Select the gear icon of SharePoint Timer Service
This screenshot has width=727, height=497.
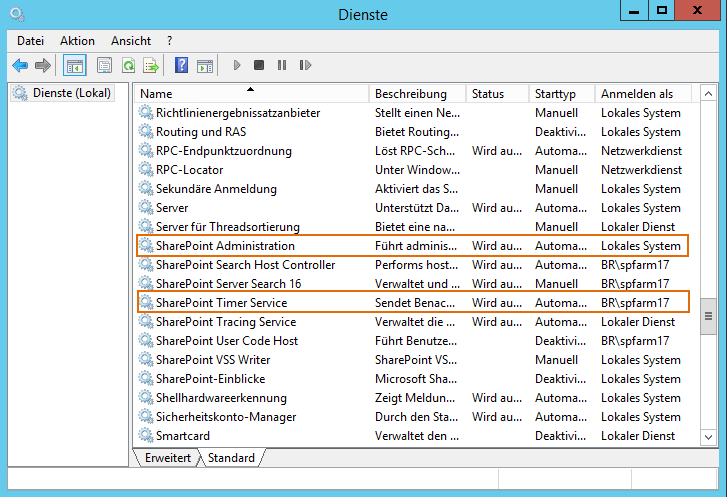pos(146,302)
